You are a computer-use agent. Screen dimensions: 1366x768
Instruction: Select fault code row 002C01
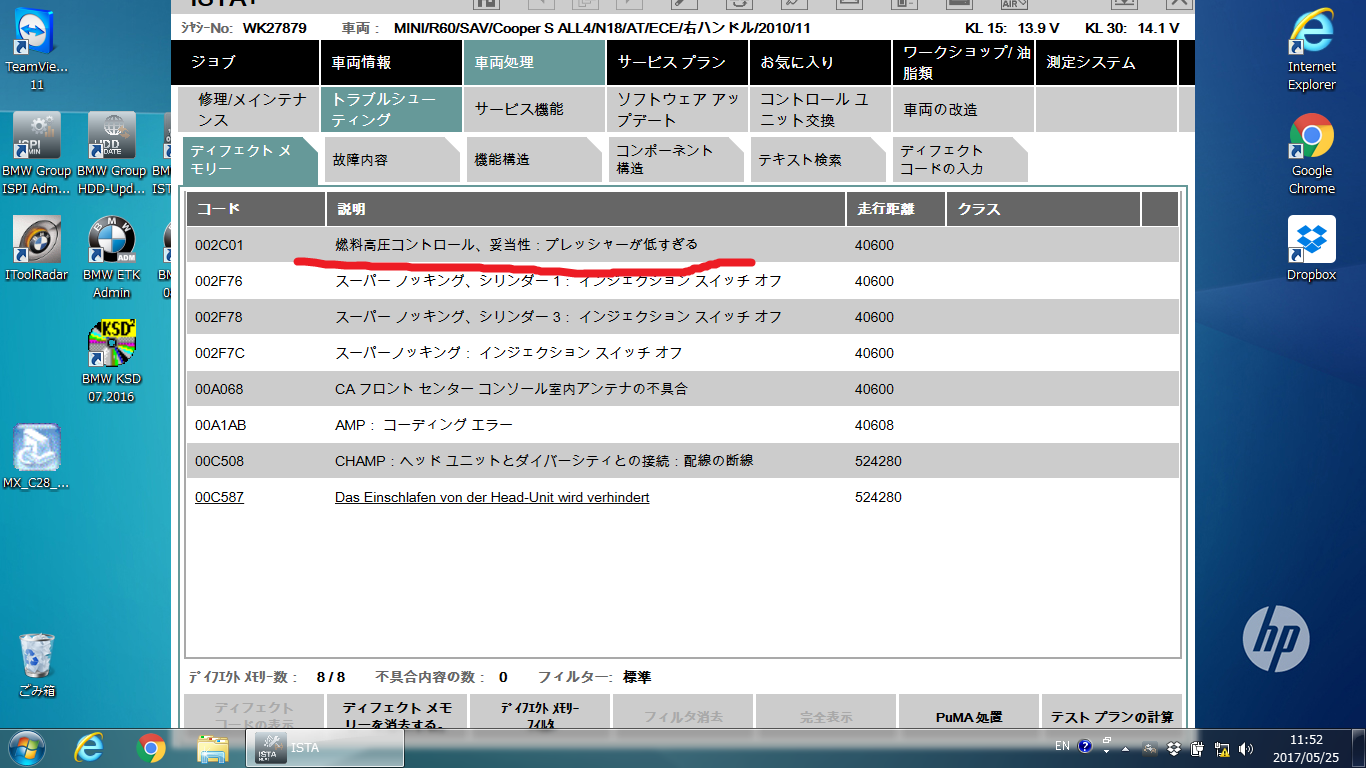click(x=682, y=245)
